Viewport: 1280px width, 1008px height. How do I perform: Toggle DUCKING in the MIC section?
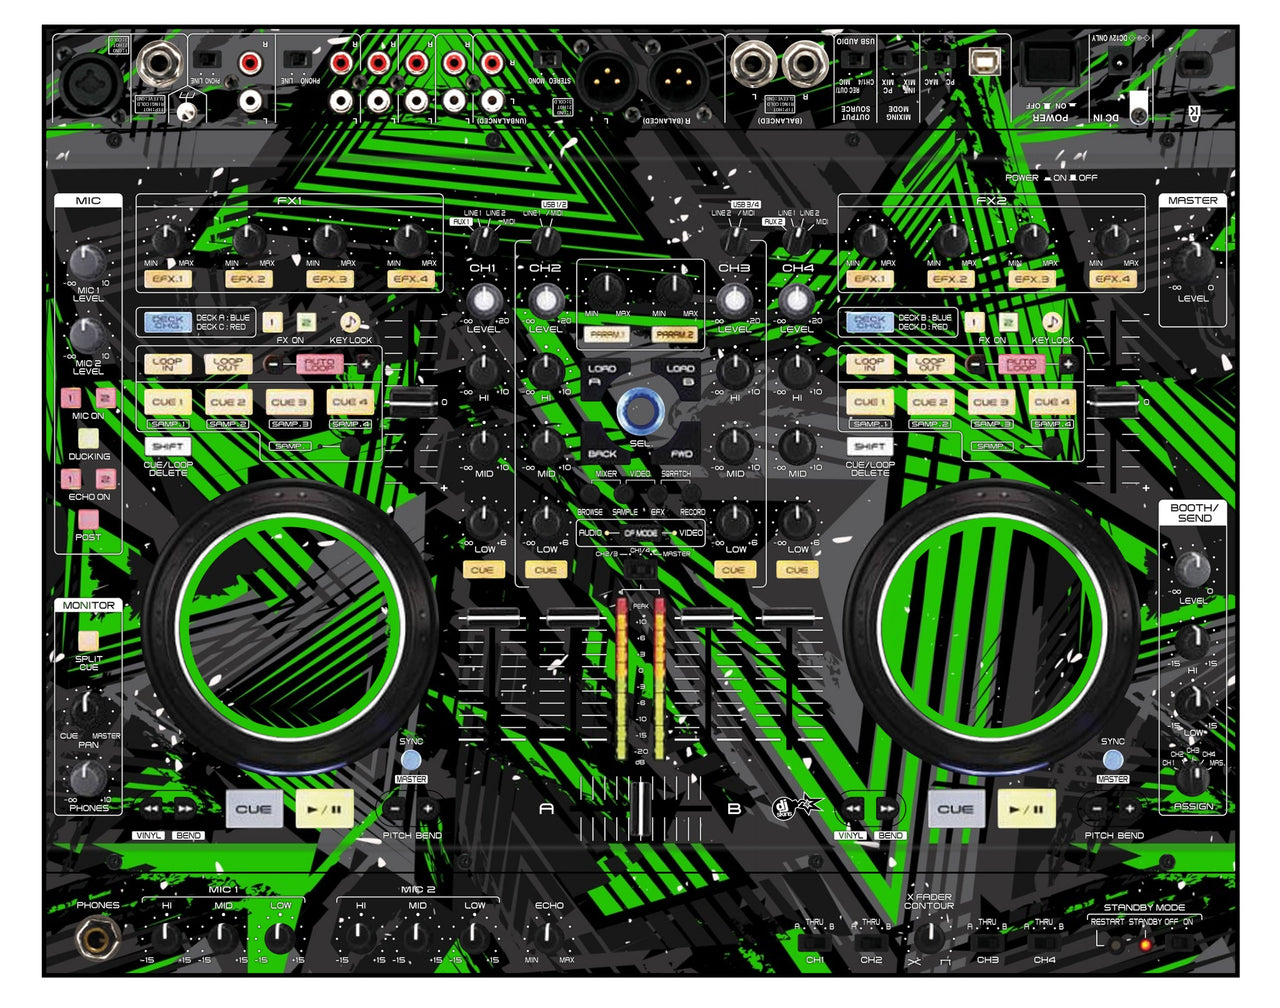(x=88, y=438)
